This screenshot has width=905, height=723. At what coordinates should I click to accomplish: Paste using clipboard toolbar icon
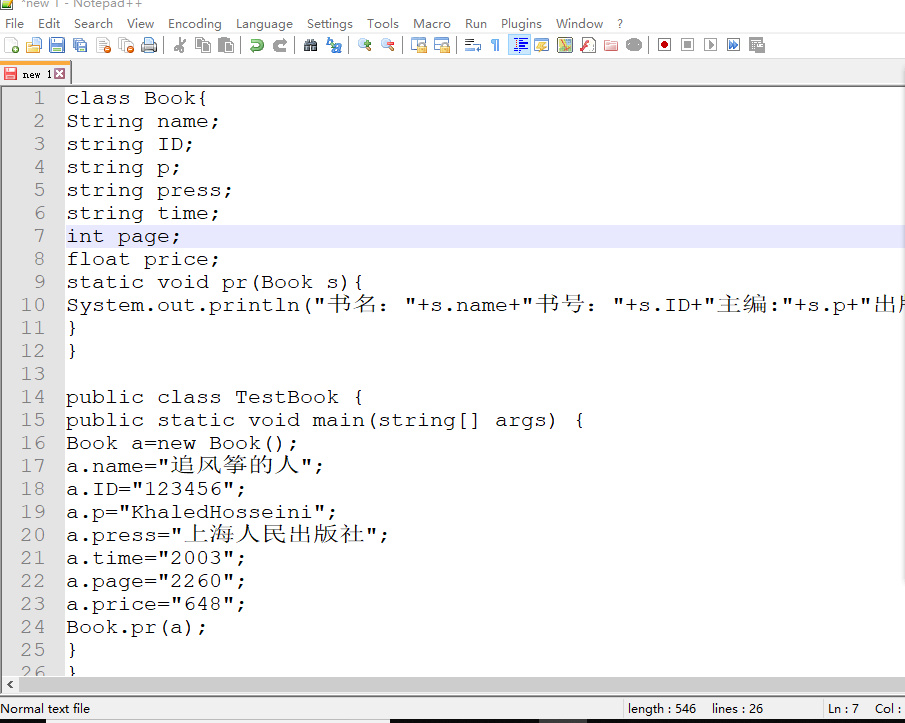coord(226,45)
